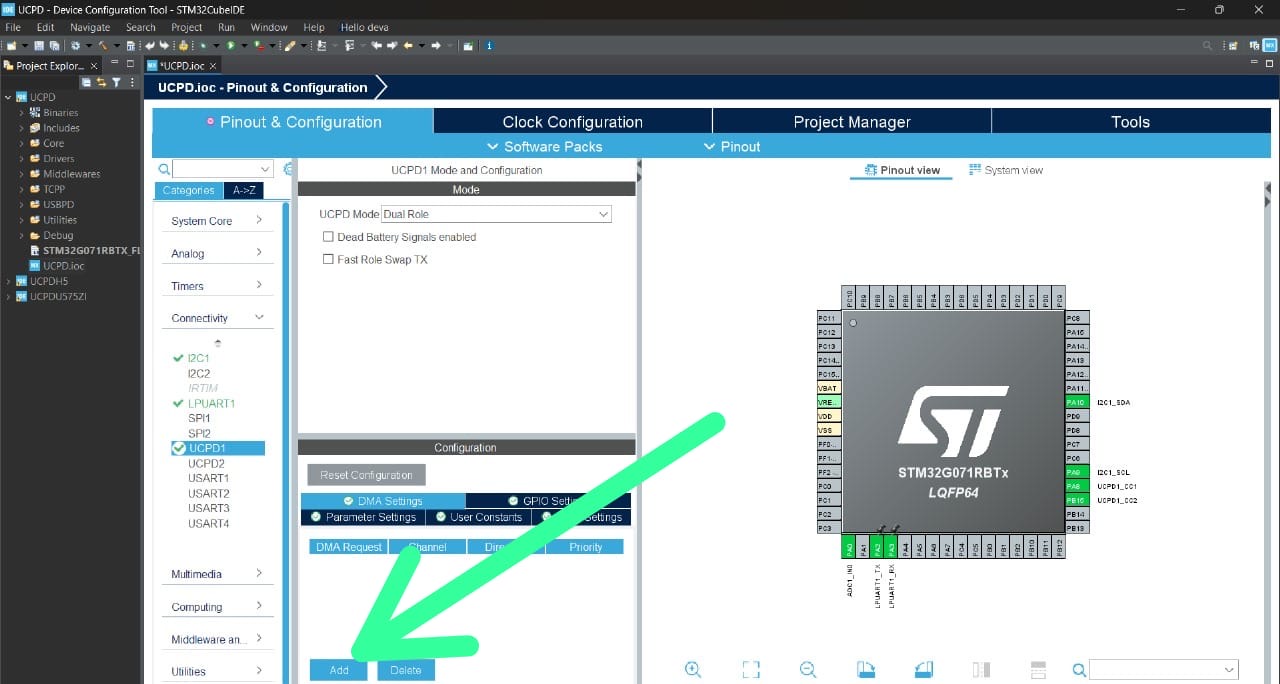The image size is (1280, 684).
Task: Rotate the chip clockwise
Action: pyautogui.click(x=865, y=669)
